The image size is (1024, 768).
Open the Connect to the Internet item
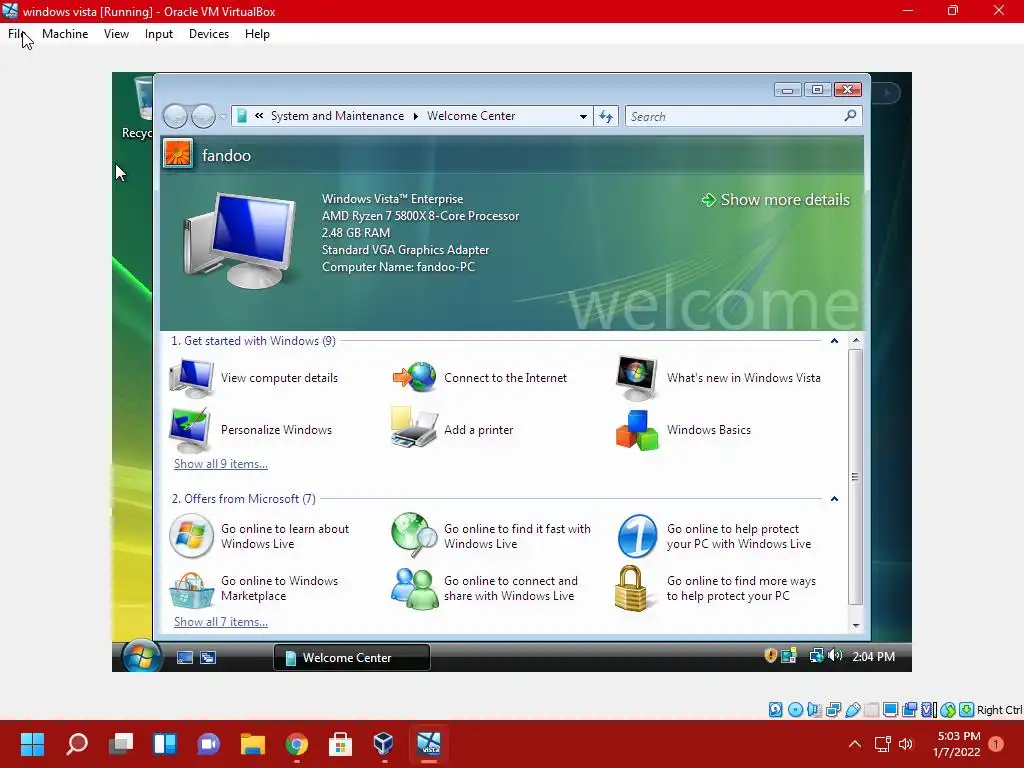[x=479, y=377]
